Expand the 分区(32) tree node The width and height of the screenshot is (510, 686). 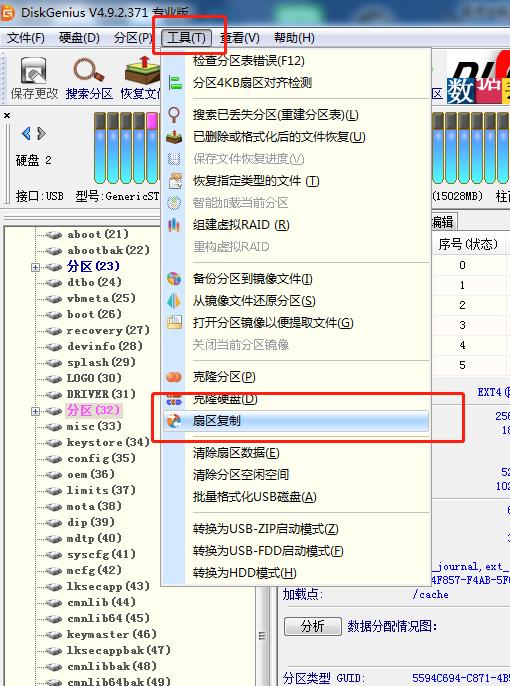(x=35, y=411)
